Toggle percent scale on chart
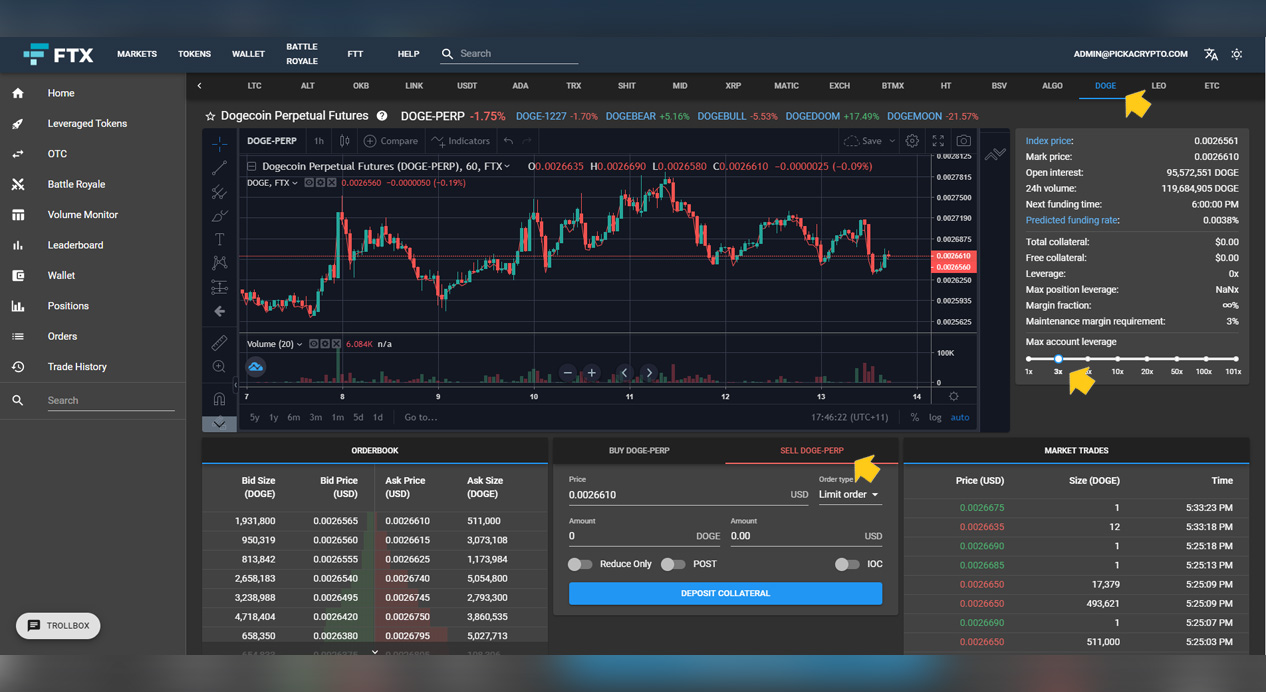Screen dimensions: 1266x692 tap(914, 417)
